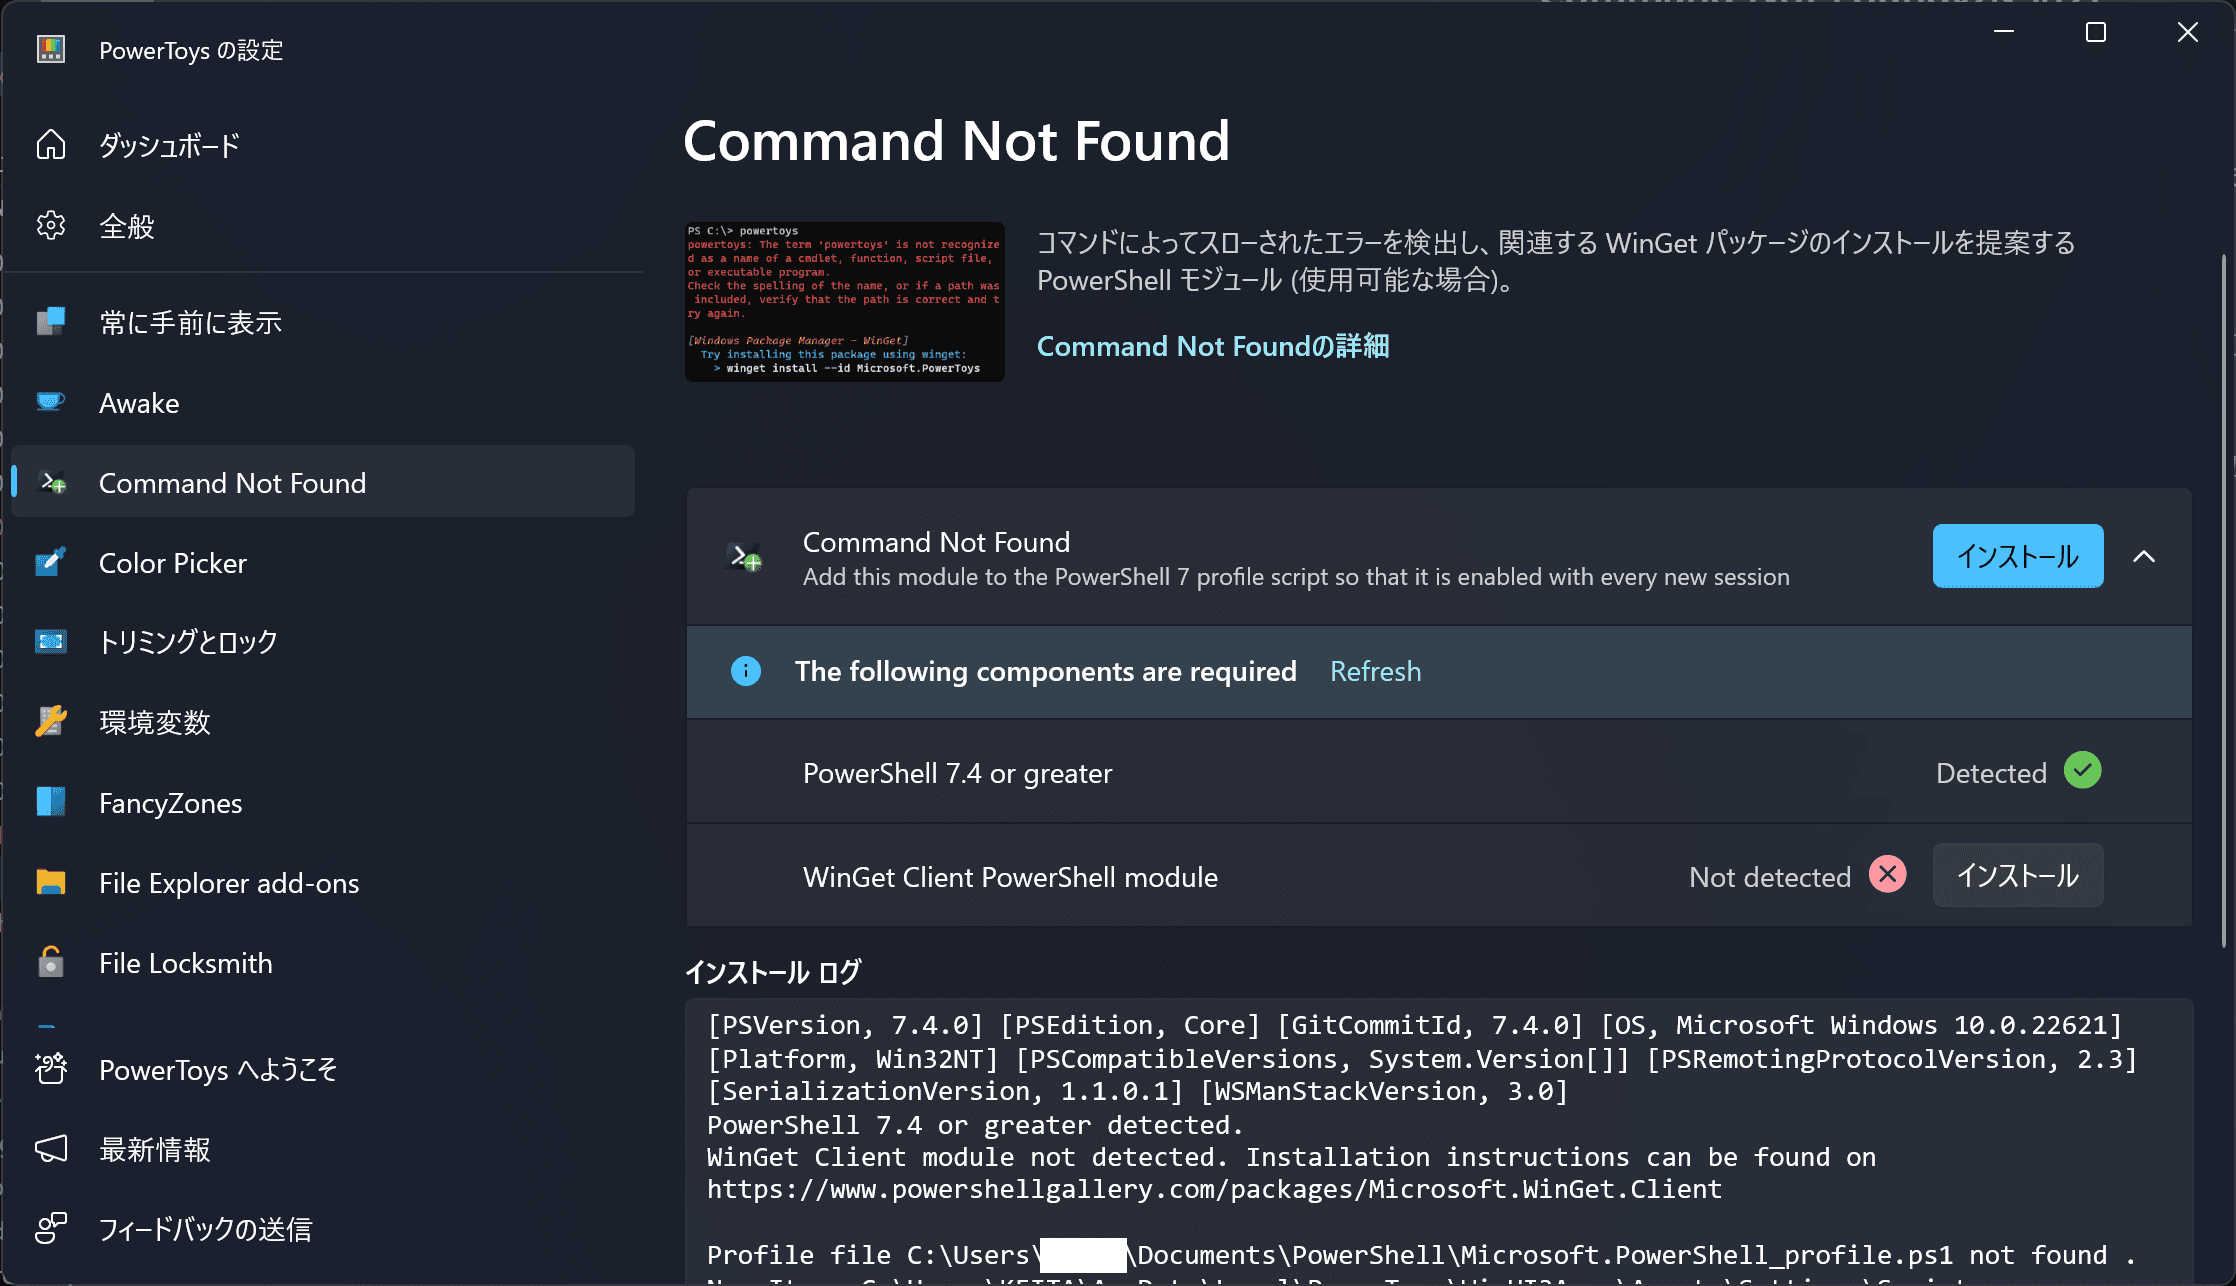Click blue インストール button for Command Not Found

(x=2018, y=556)
